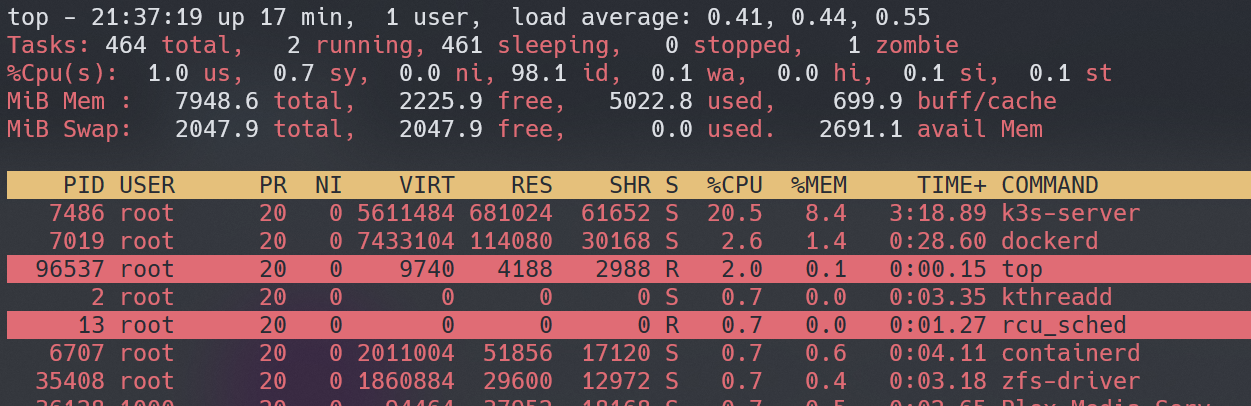The width and height of the screenshot is (1251, 406).
Task: Click the avail Mem value label
Action: point(979,129)
